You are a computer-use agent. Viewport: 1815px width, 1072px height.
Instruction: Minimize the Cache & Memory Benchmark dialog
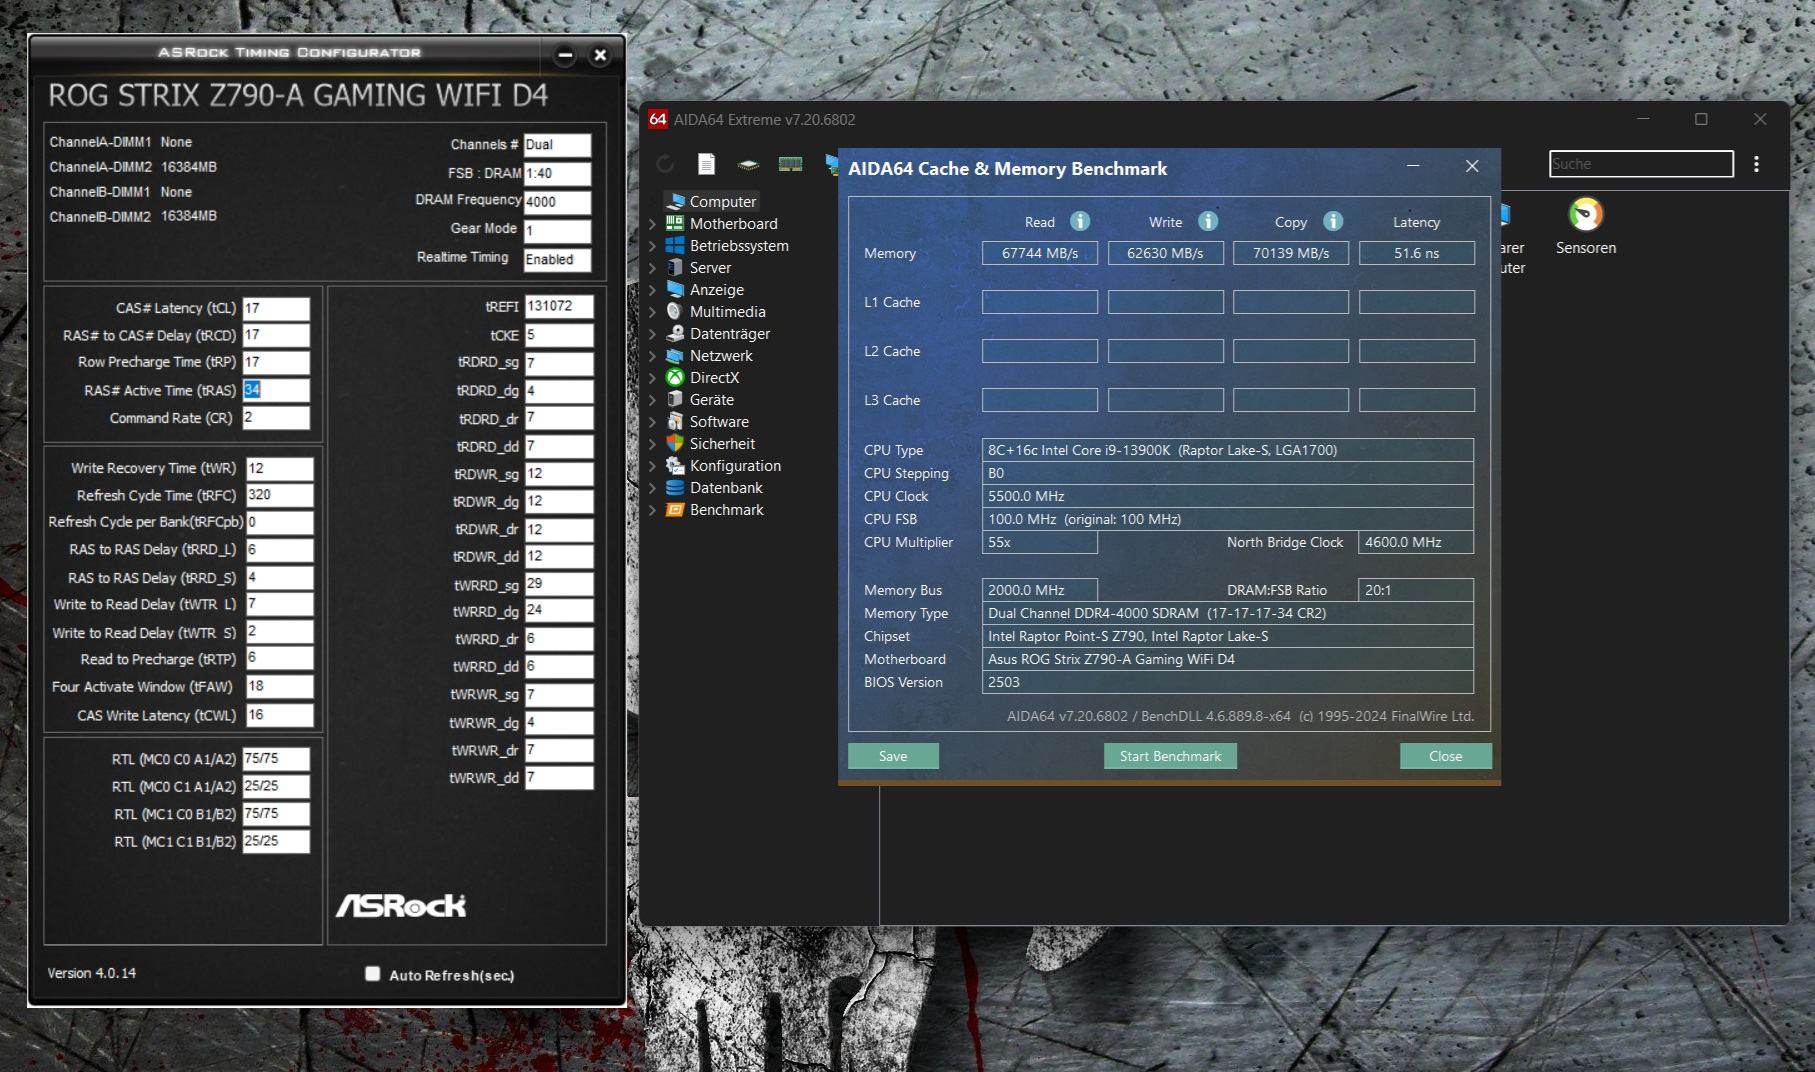1413,166
